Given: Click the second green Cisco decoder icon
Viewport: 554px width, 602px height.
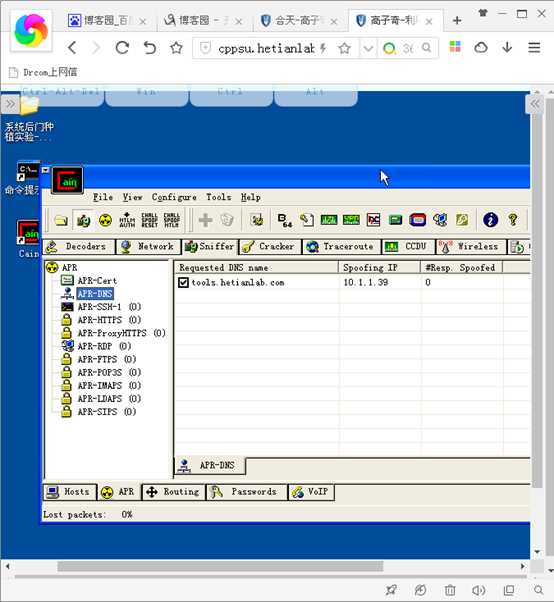Looking at the screenshot, I should (351, 220).
